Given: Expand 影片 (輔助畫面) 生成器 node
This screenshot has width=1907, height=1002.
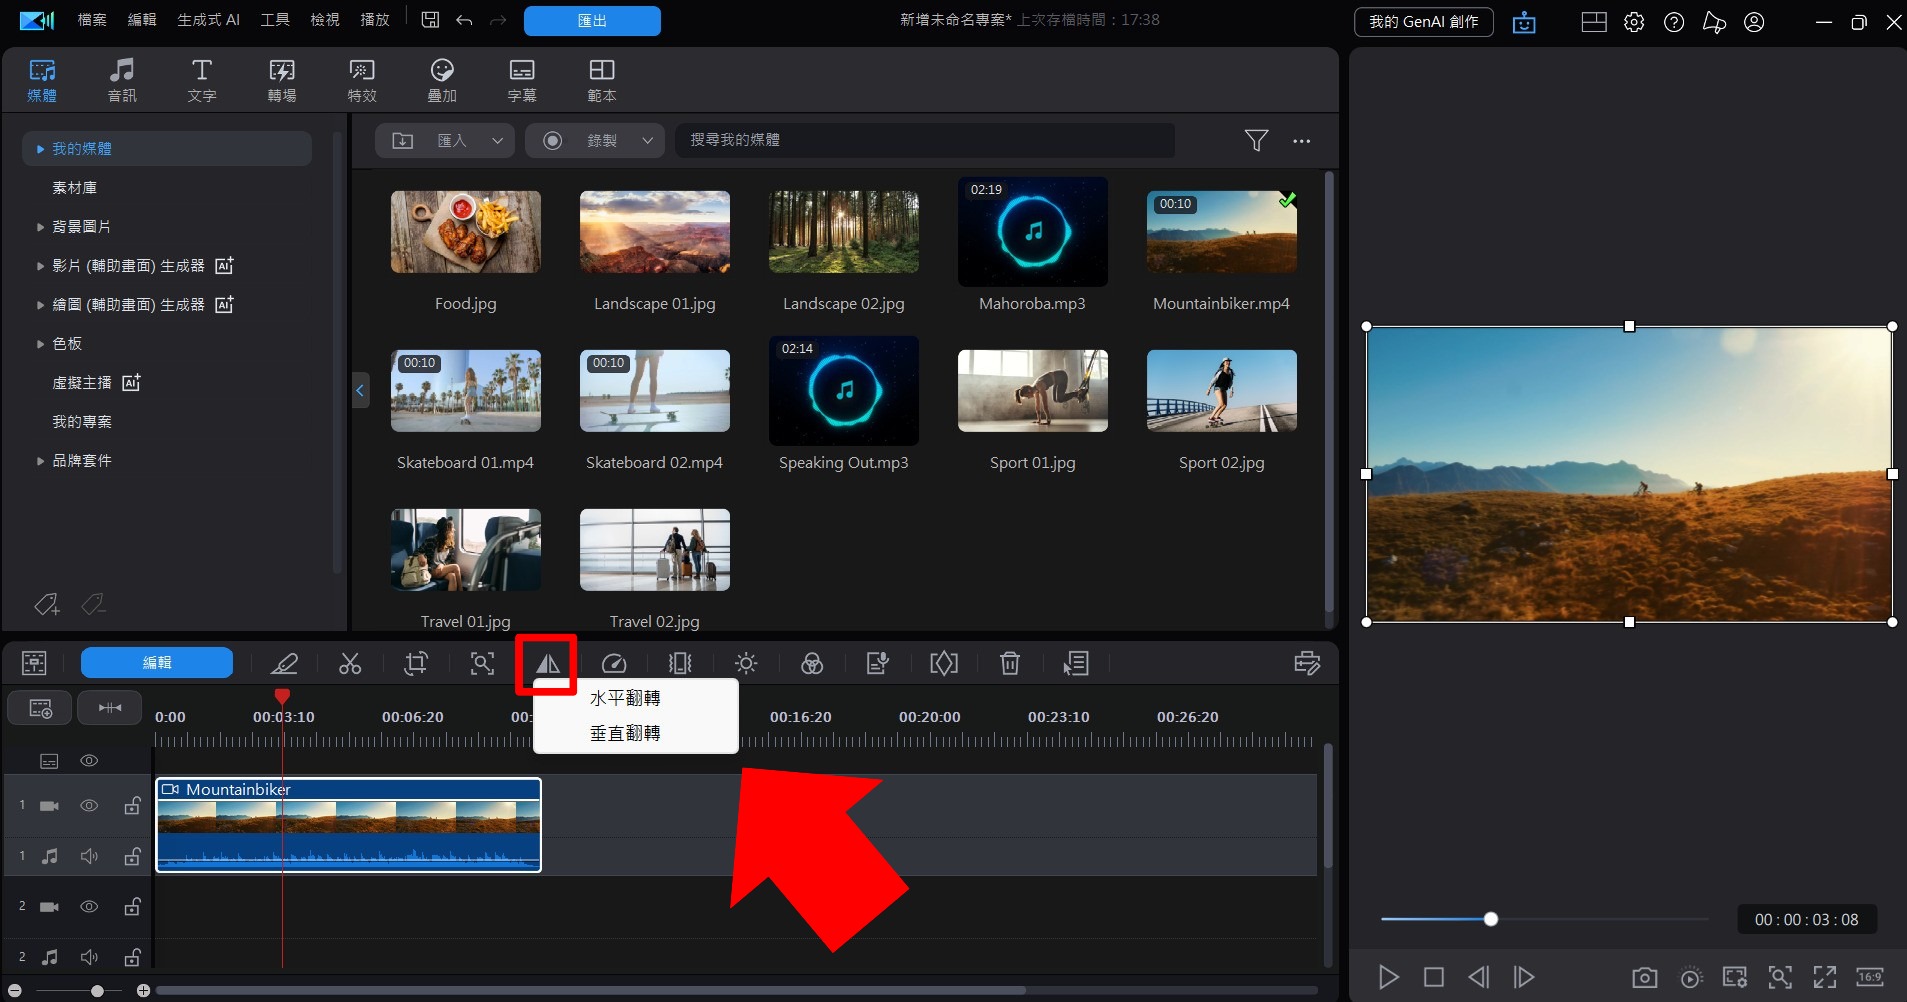Looking at the screenshot, I should pos(40,266).
